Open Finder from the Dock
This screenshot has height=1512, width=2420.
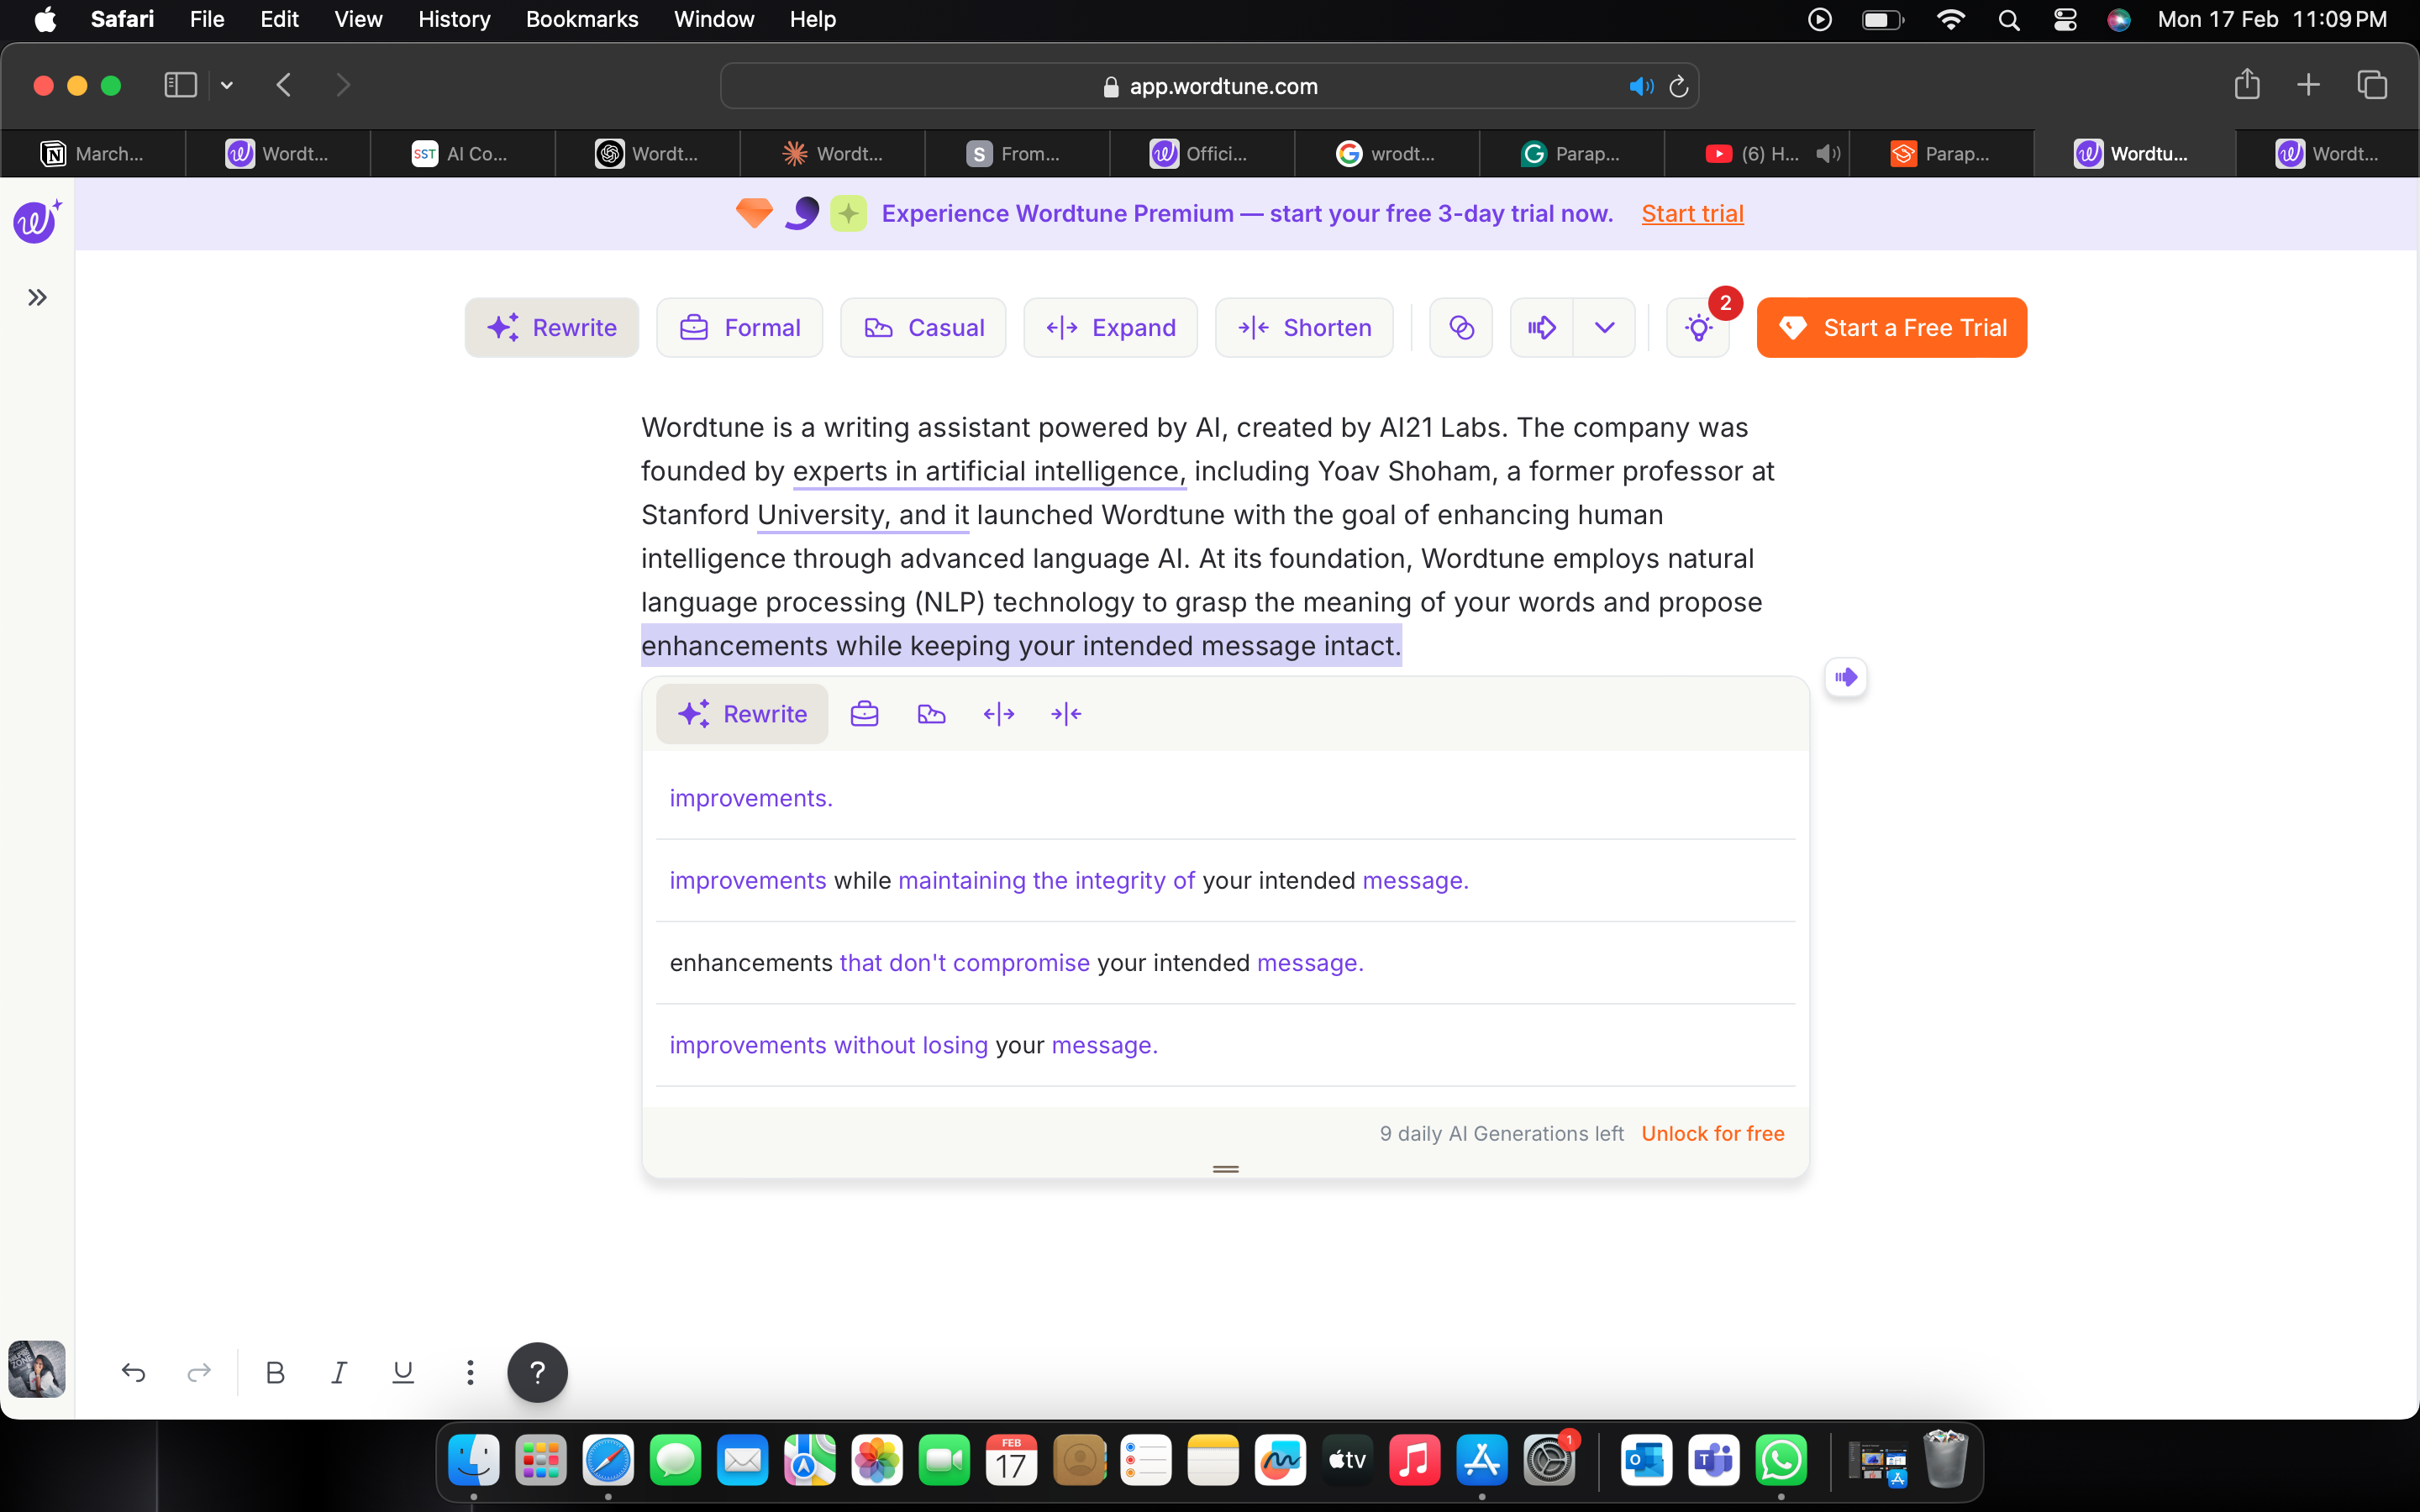[473, 1461]
